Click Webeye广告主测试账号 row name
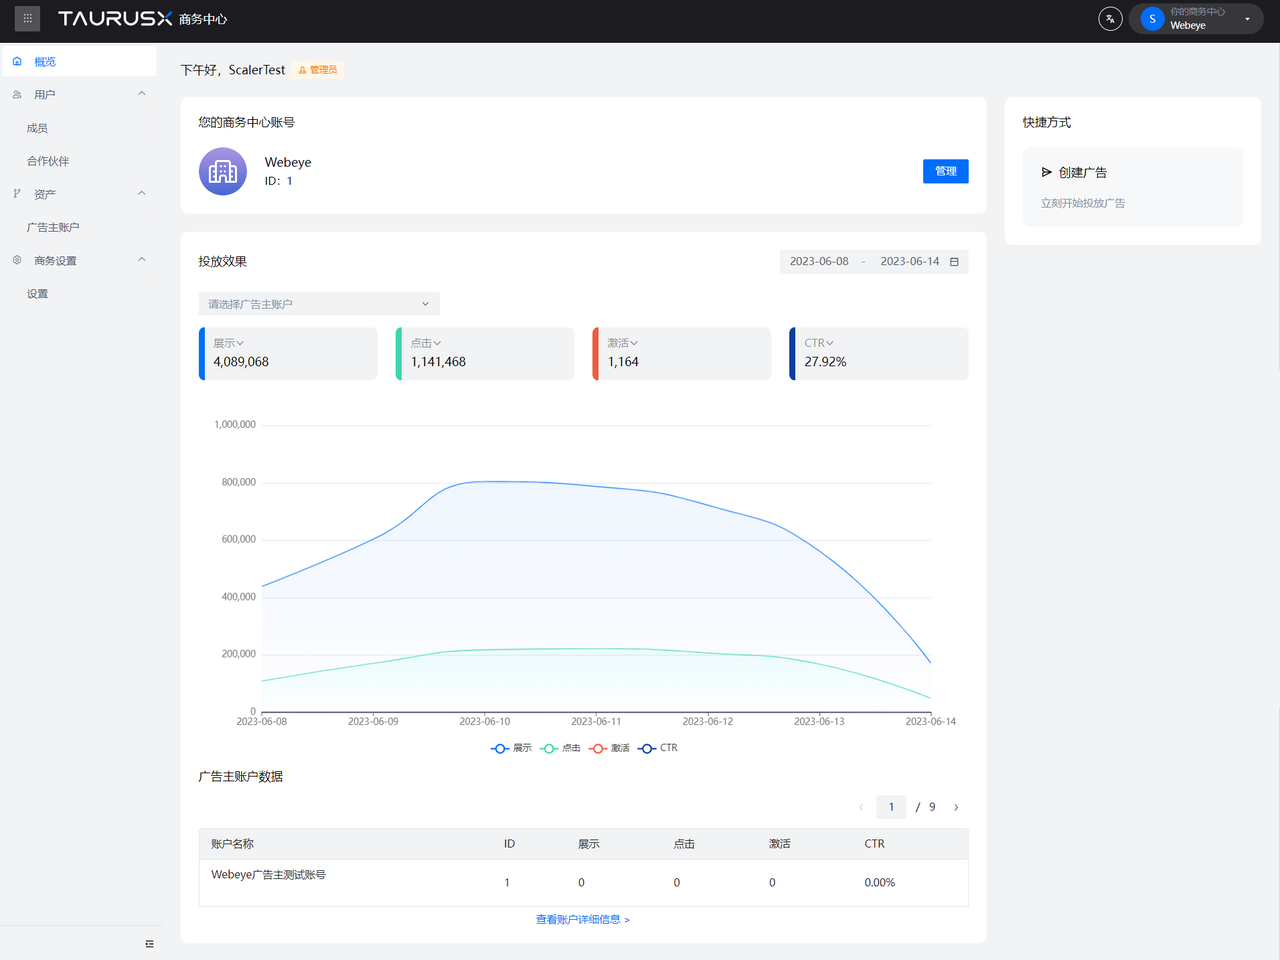The width and height of the screenshot is (1280, 960). (268, 875)
